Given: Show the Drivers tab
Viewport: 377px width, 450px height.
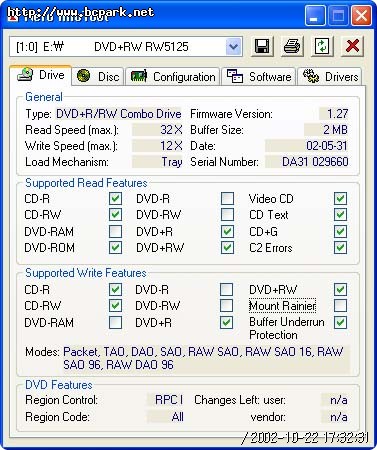Looking at the screenshot, I should 330,76.
